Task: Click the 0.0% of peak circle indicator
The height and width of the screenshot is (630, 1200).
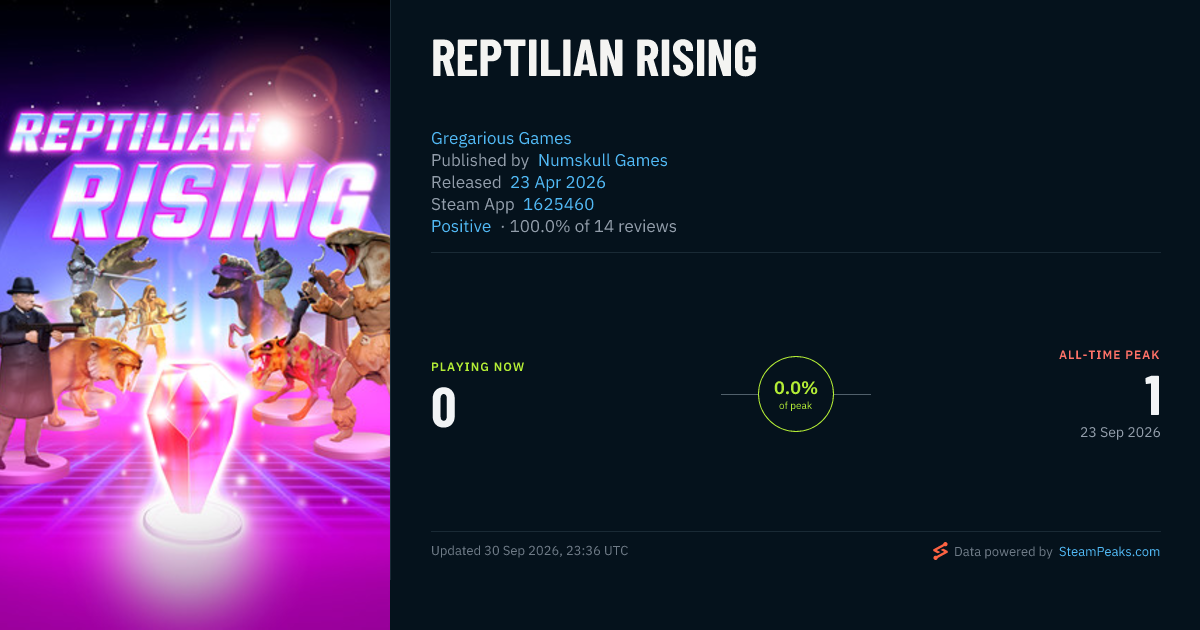Action: 796,394
